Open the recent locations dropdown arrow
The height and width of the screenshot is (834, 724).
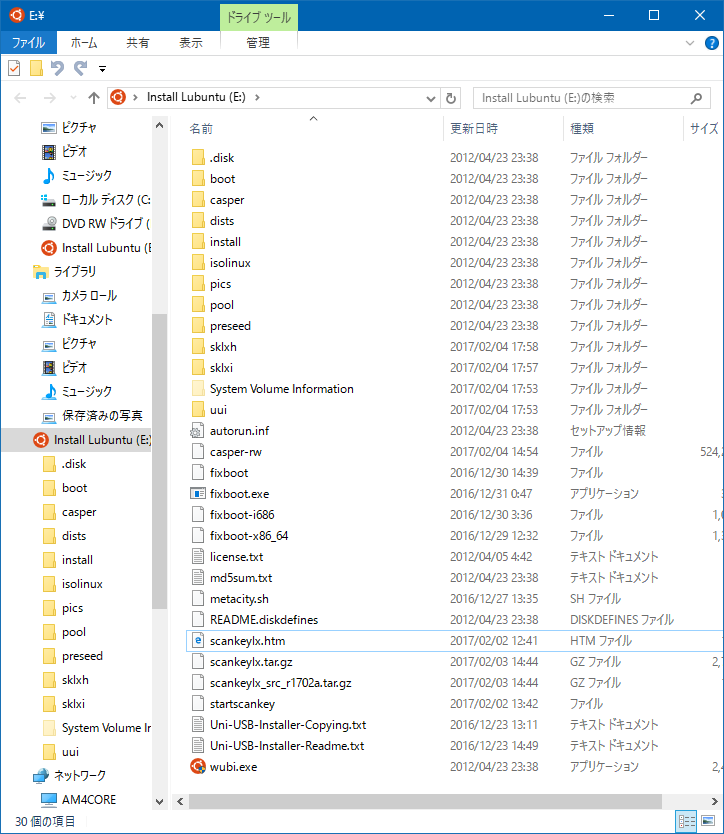(73, 98)
